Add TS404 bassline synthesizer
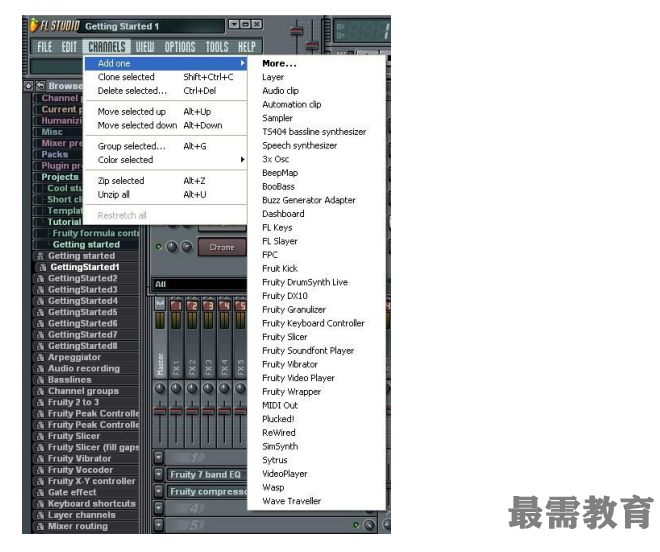Image resolution: width=660 pixels, height=552 pixels. 314,132
